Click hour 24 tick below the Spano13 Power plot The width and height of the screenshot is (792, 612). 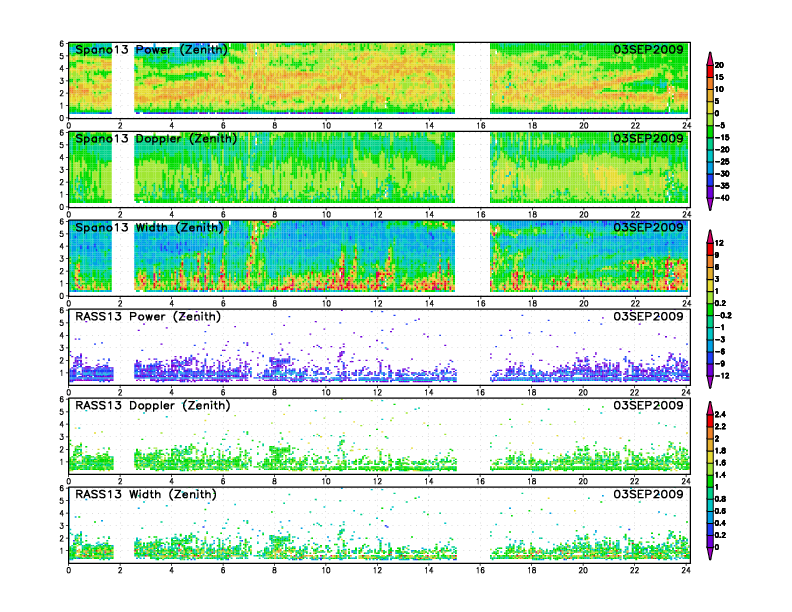[687, 125]
